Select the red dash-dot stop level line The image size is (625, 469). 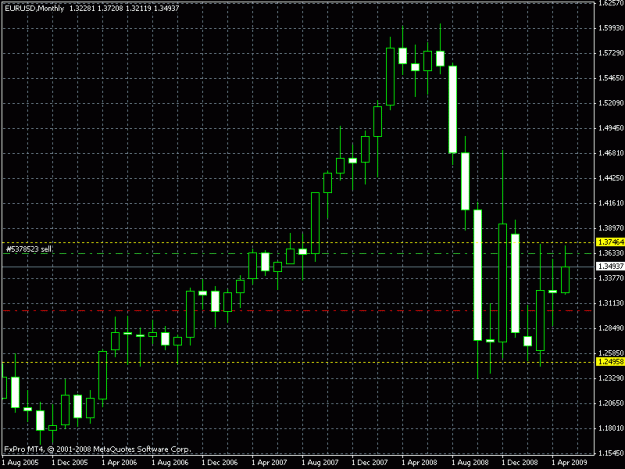298,310
